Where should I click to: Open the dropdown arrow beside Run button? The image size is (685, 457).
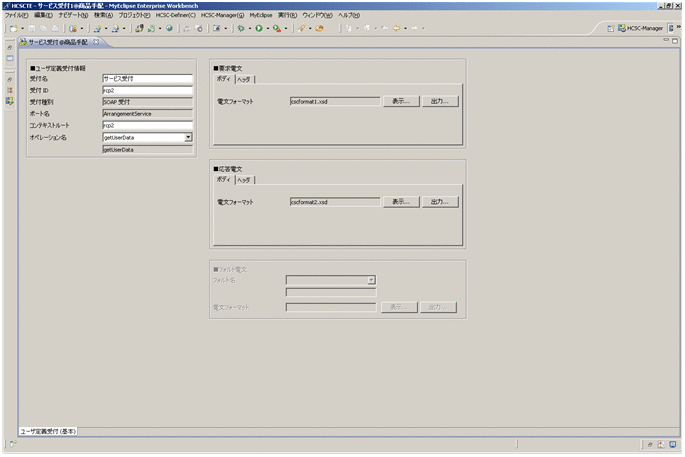(266, 28)
